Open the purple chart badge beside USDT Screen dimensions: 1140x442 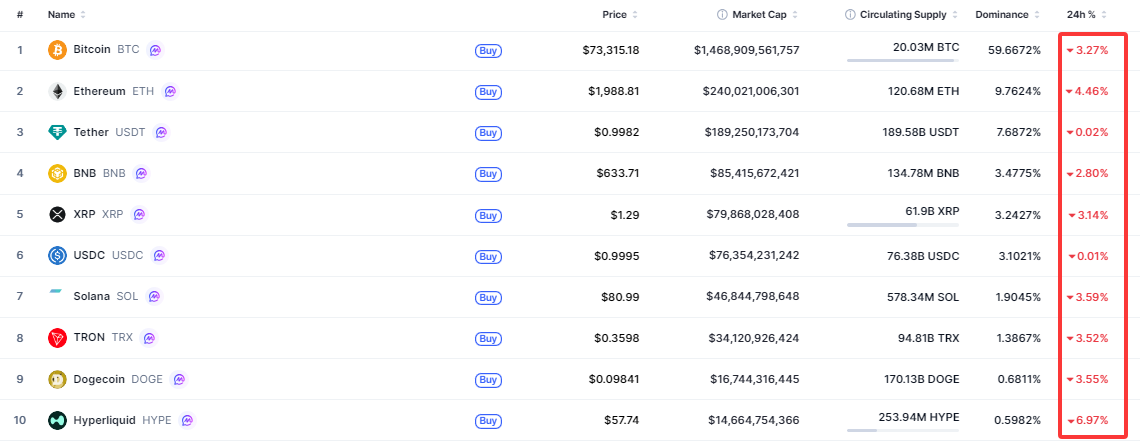click(161, 132)
